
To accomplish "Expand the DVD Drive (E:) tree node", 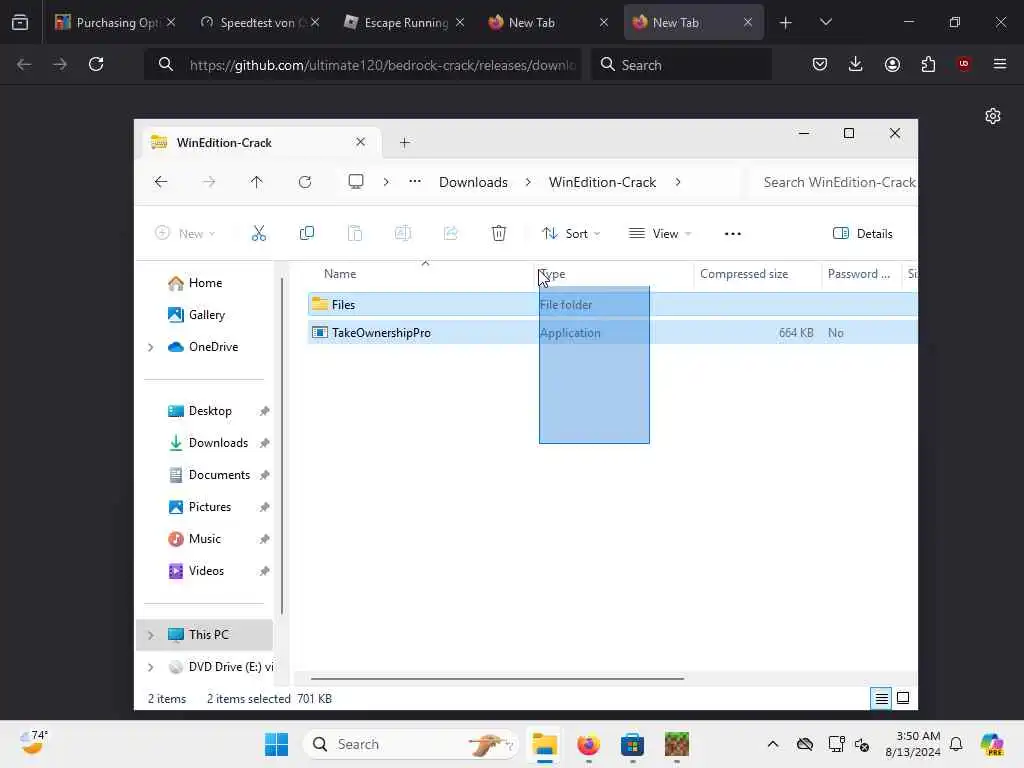I will coord(151,667).
